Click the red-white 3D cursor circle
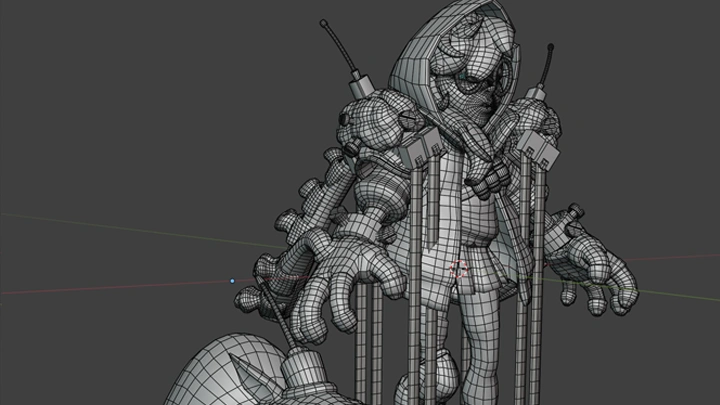The width and height of the screenshot is (720, 405). pyautogui.click(x=458, y=269)
